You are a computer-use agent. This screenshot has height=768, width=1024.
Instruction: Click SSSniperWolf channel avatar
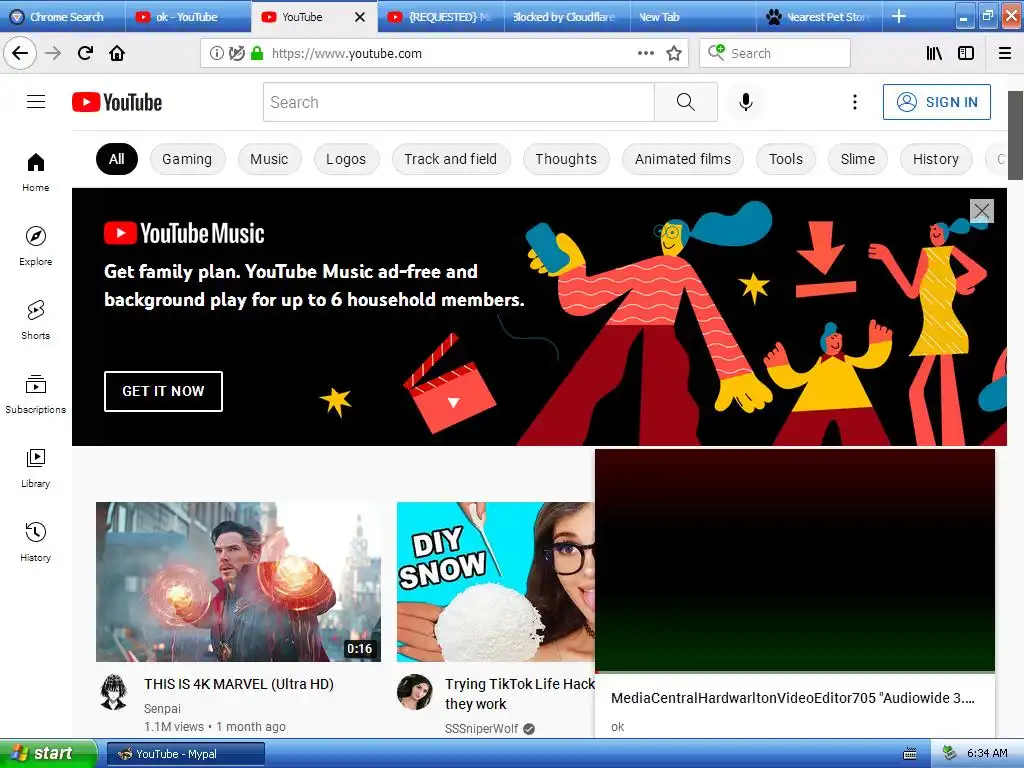415,692
